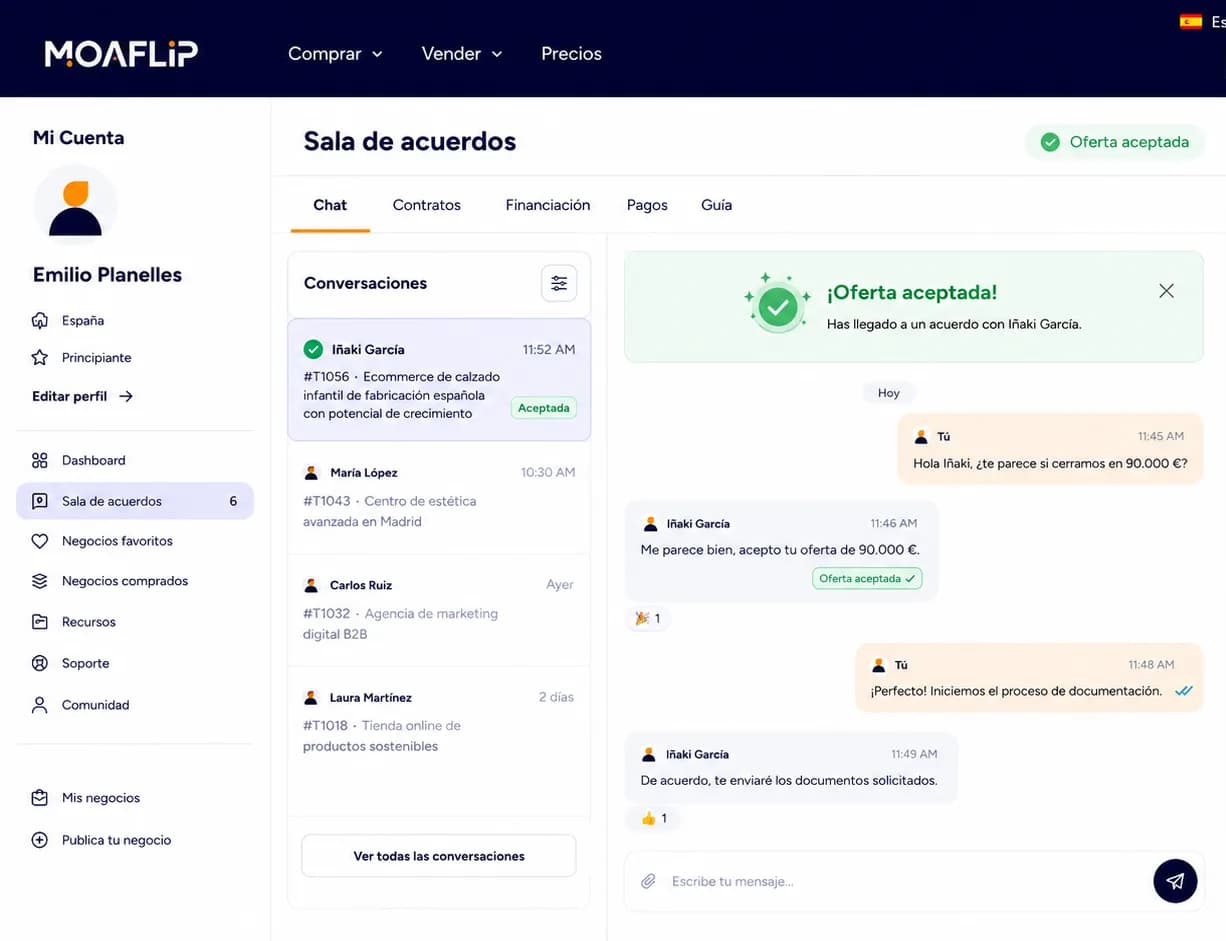Select the Carlos Ruiz conversation
The image size is (1226, 941).
439,610
